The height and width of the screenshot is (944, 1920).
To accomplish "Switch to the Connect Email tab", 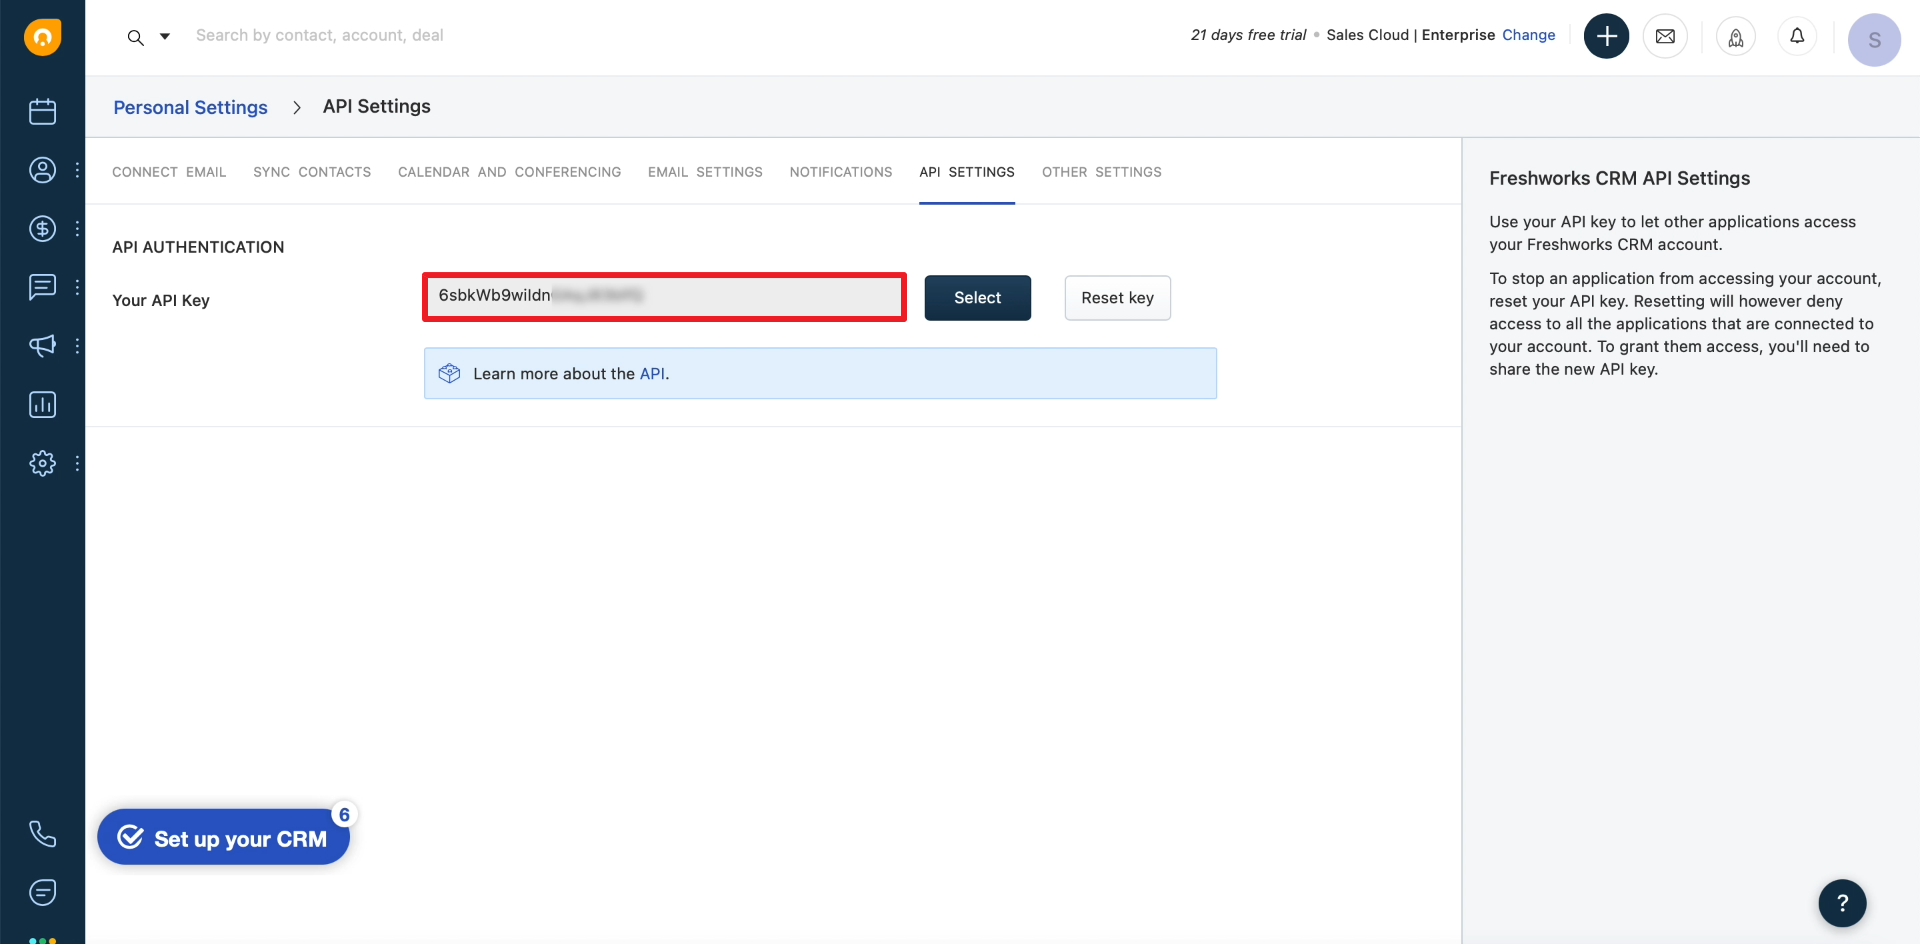I will [169, 172].
